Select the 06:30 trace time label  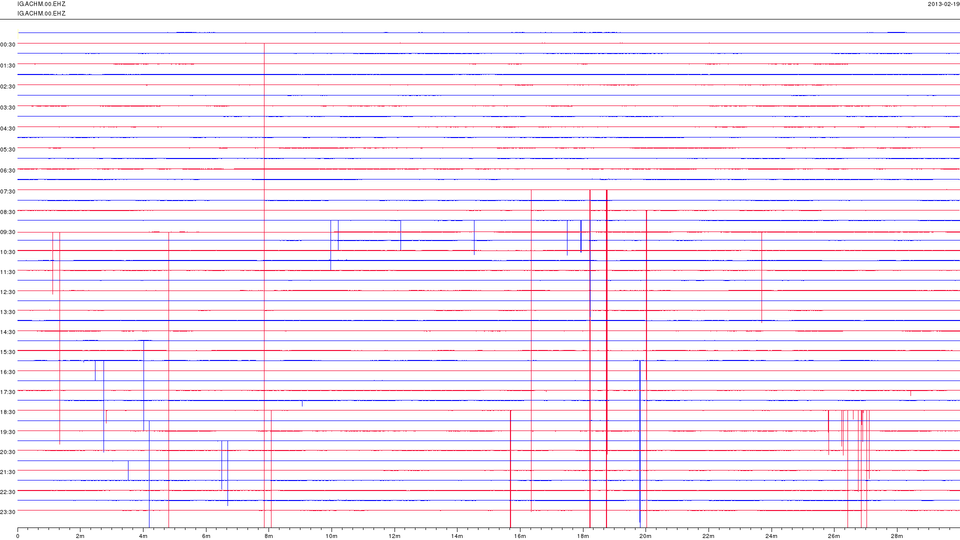7,170
